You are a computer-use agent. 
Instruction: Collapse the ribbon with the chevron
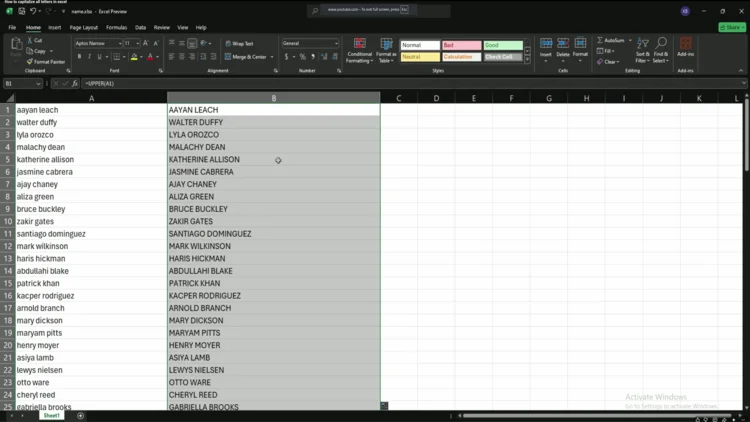(x=741, y=71)
